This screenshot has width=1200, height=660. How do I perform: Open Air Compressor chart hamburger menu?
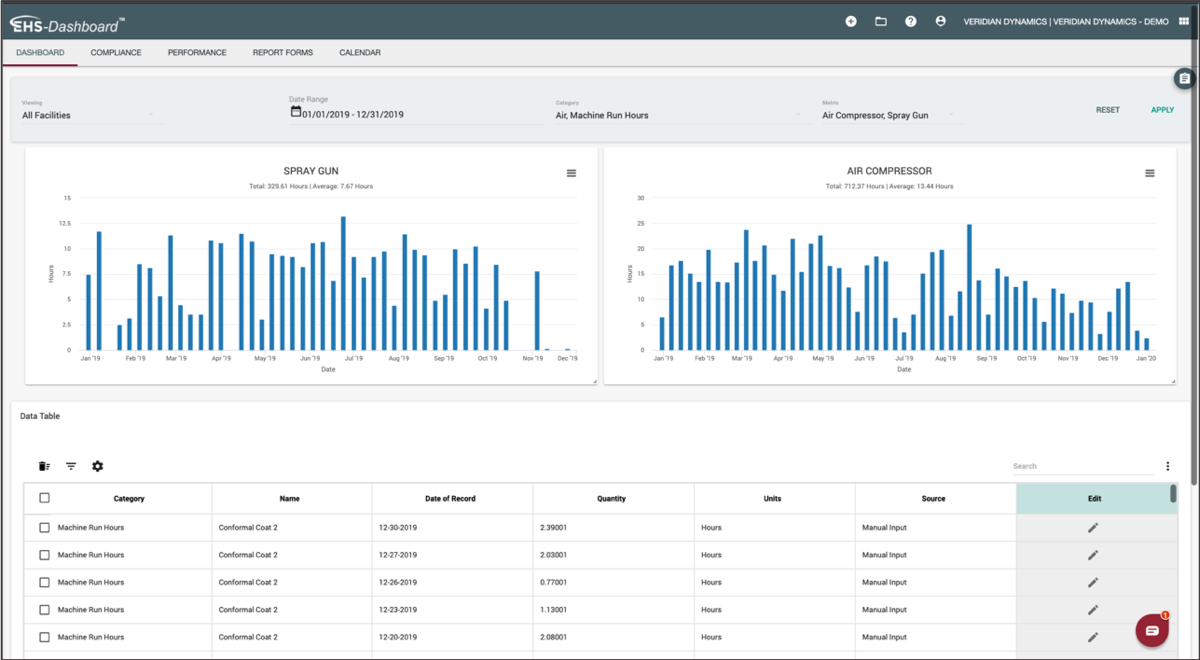click(x=1150, y=173)
